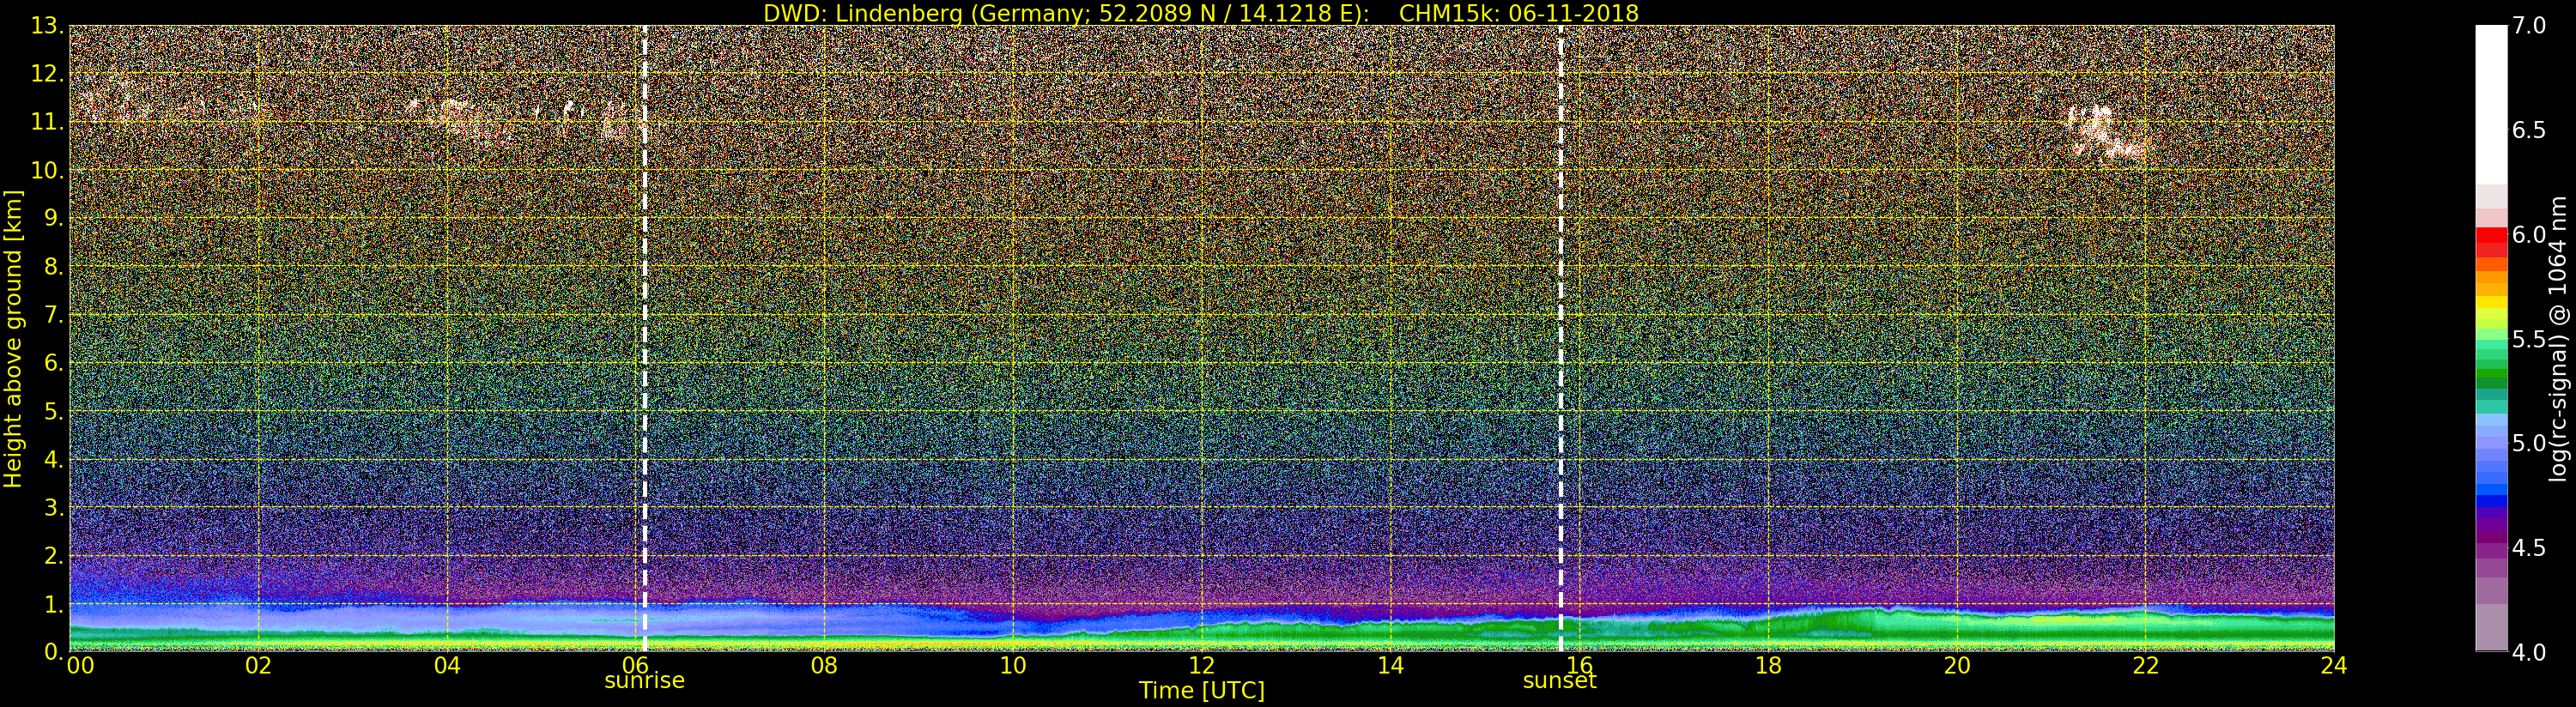The image size is (2576, 707).
Task: Click the time tick label '22'
Action: 2145,665
